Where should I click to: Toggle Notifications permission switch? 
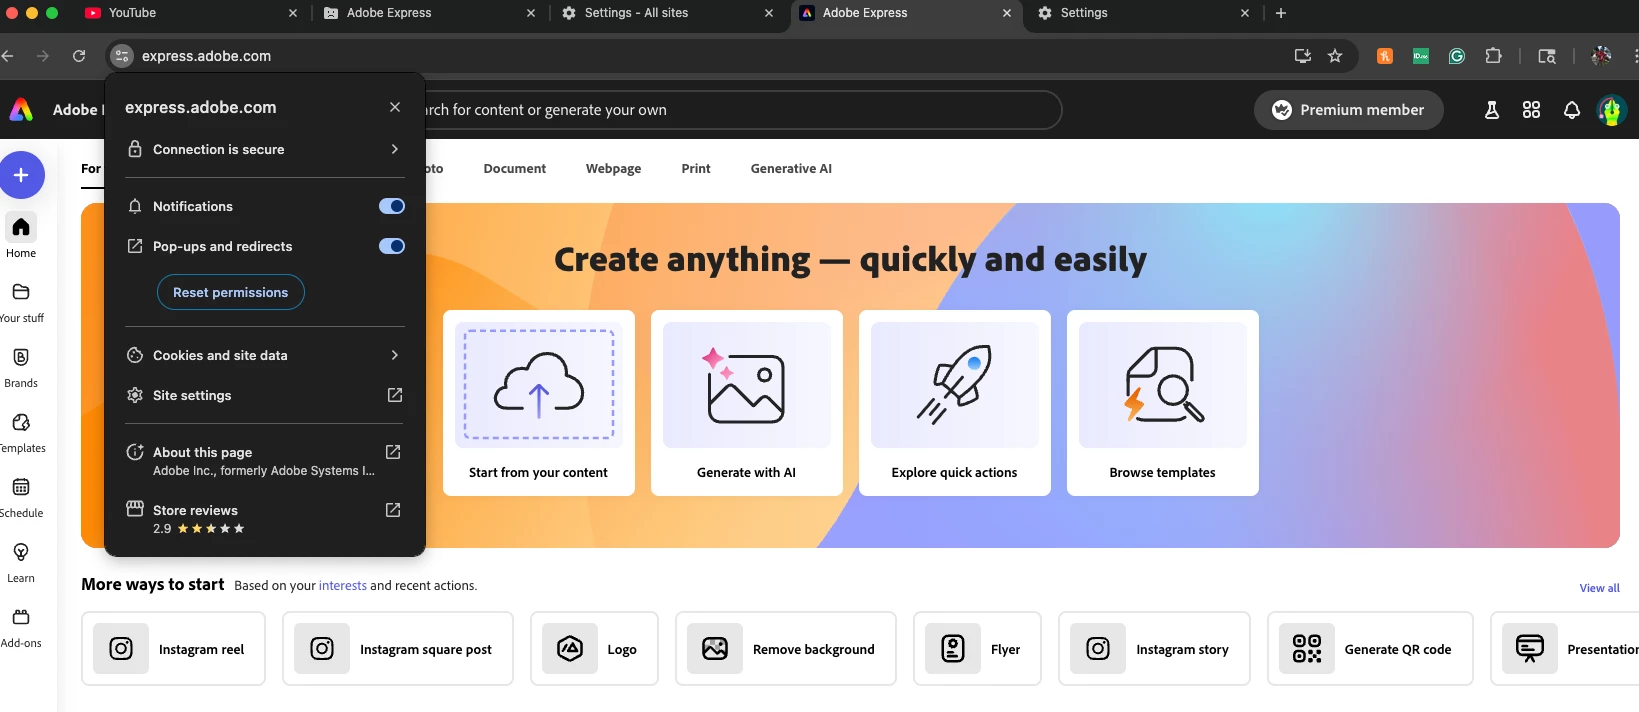[x=392, y=206]
